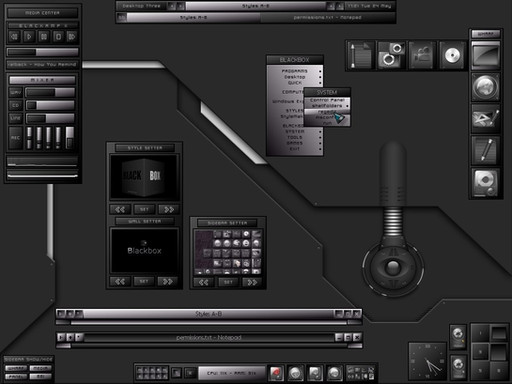
Task: Launch the globe icon in right sidebar
Action: [x=486, y=87]
